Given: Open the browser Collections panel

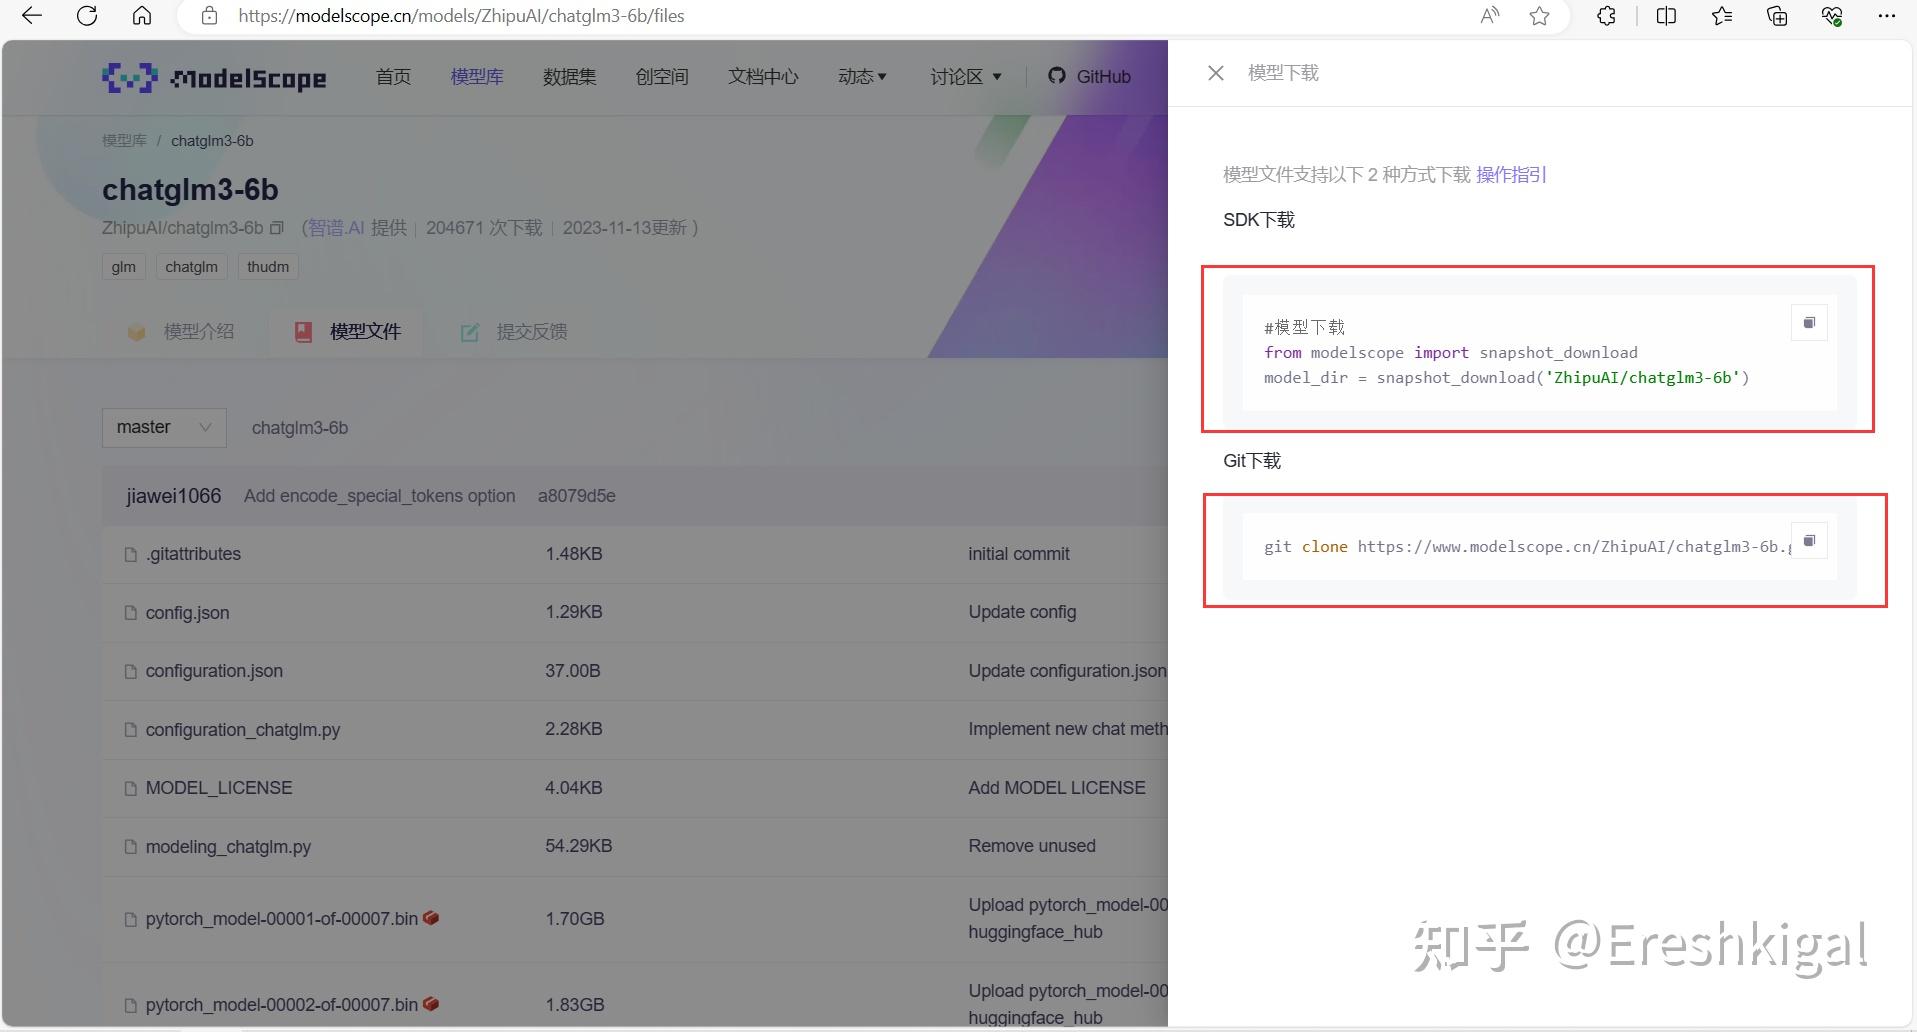Looking at the screenshot, I should (1777, 16).
